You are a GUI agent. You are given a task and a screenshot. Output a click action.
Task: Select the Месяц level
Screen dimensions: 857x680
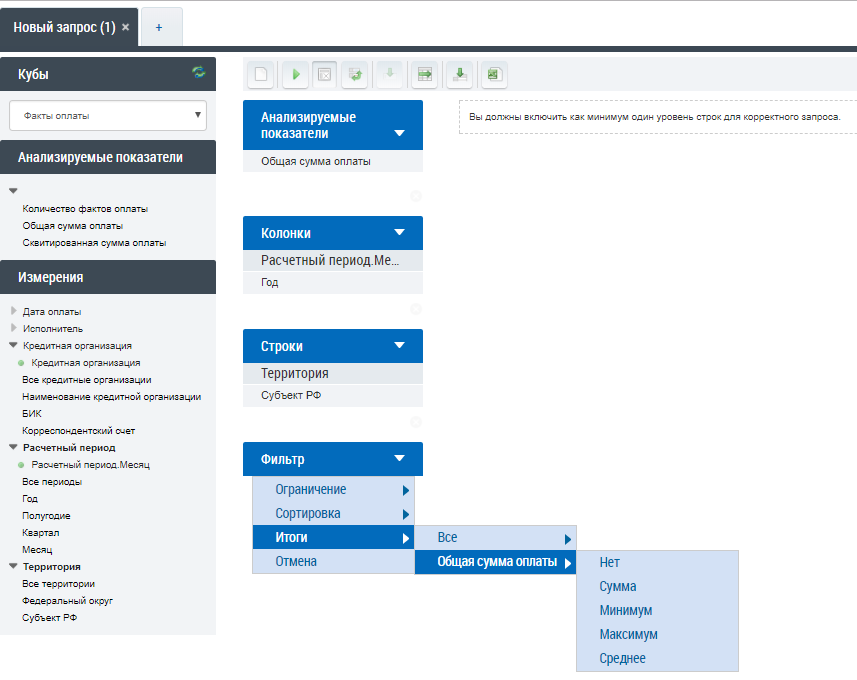coord(37,549)
